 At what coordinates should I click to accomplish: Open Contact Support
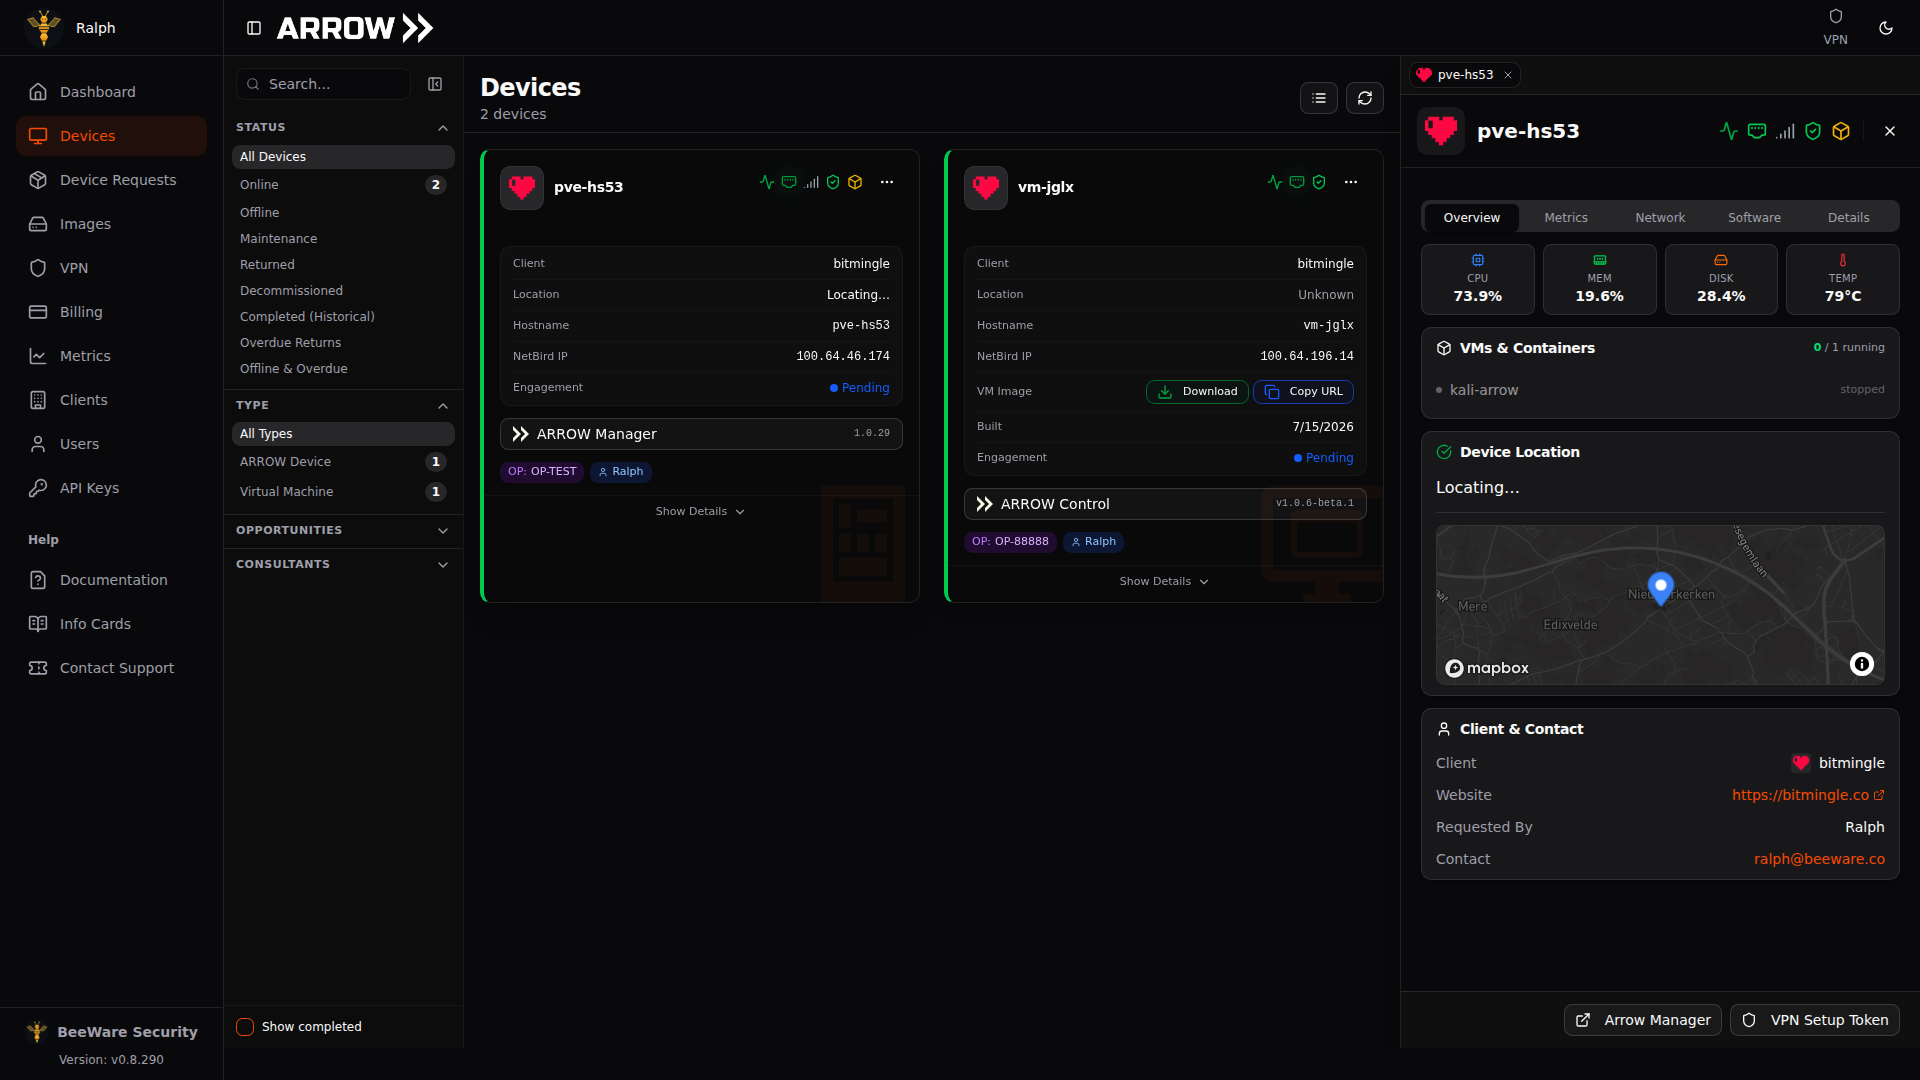111,668
